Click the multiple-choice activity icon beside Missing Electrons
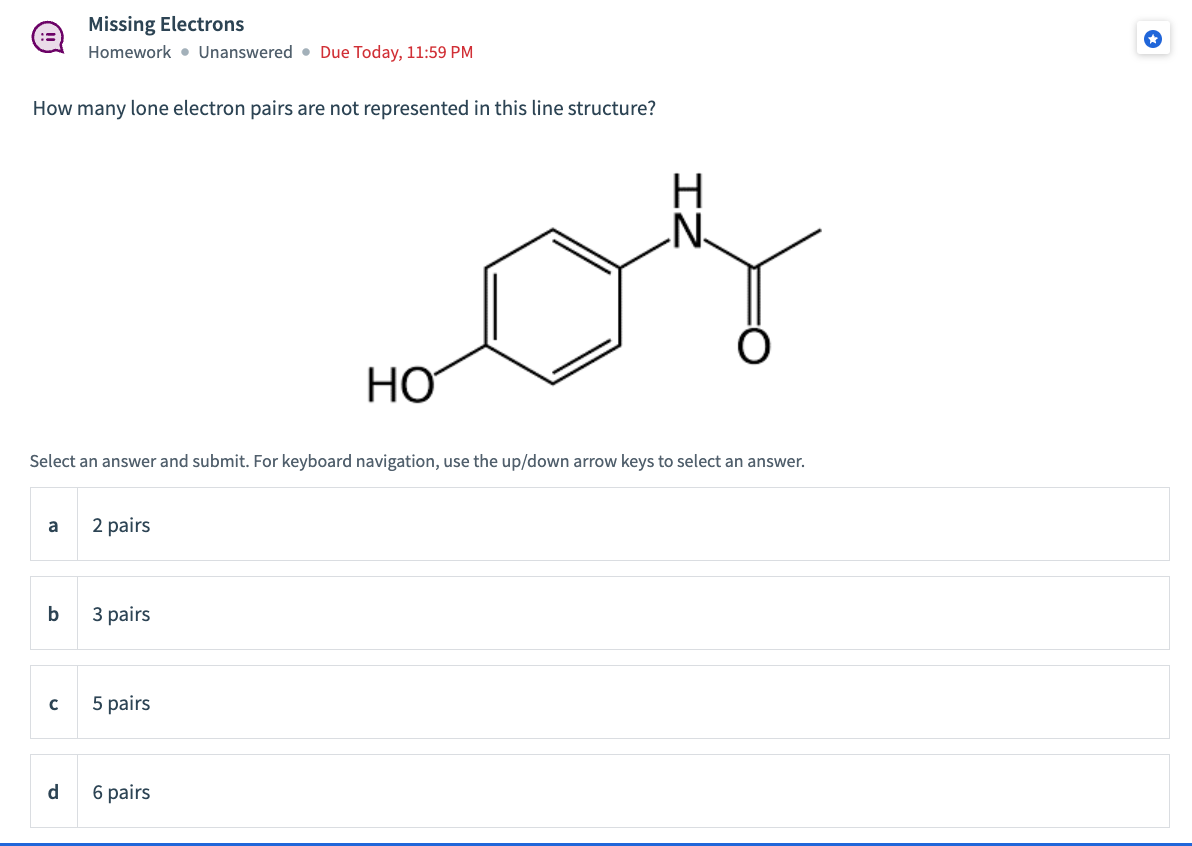 [x=47, y=36]
